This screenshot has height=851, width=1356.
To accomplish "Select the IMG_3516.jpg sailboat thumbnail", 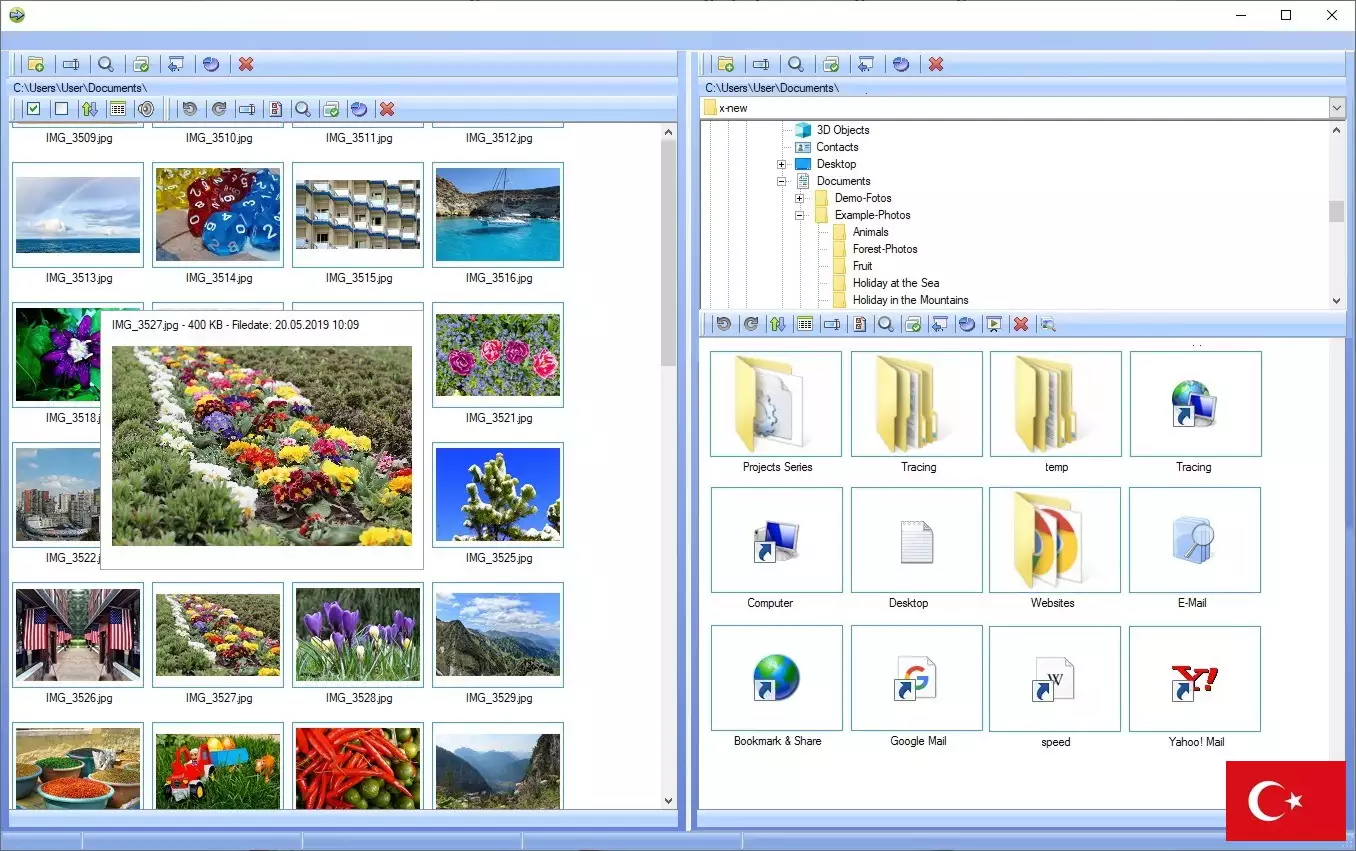I will (497, 214).
